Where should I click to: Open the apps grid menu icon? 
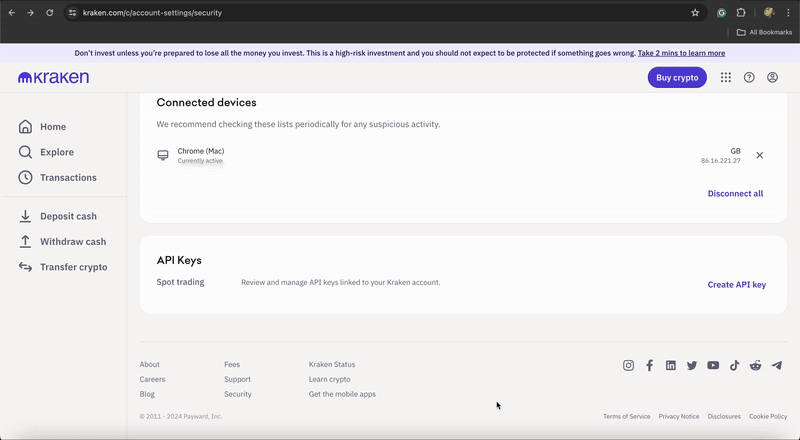click(726, 78)
